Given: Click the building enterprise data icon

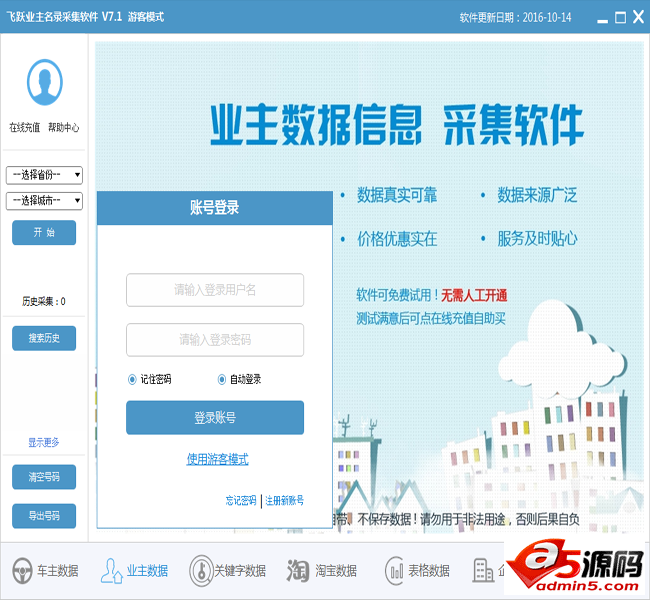Looking at the screenshot, I should click(x=483, y=571).
